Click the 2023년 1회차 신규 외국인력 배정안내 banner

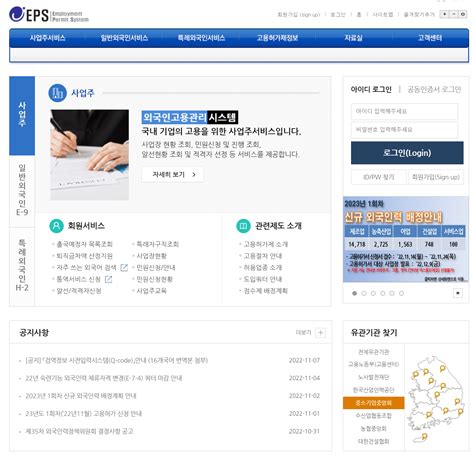[x=406, y=239]
